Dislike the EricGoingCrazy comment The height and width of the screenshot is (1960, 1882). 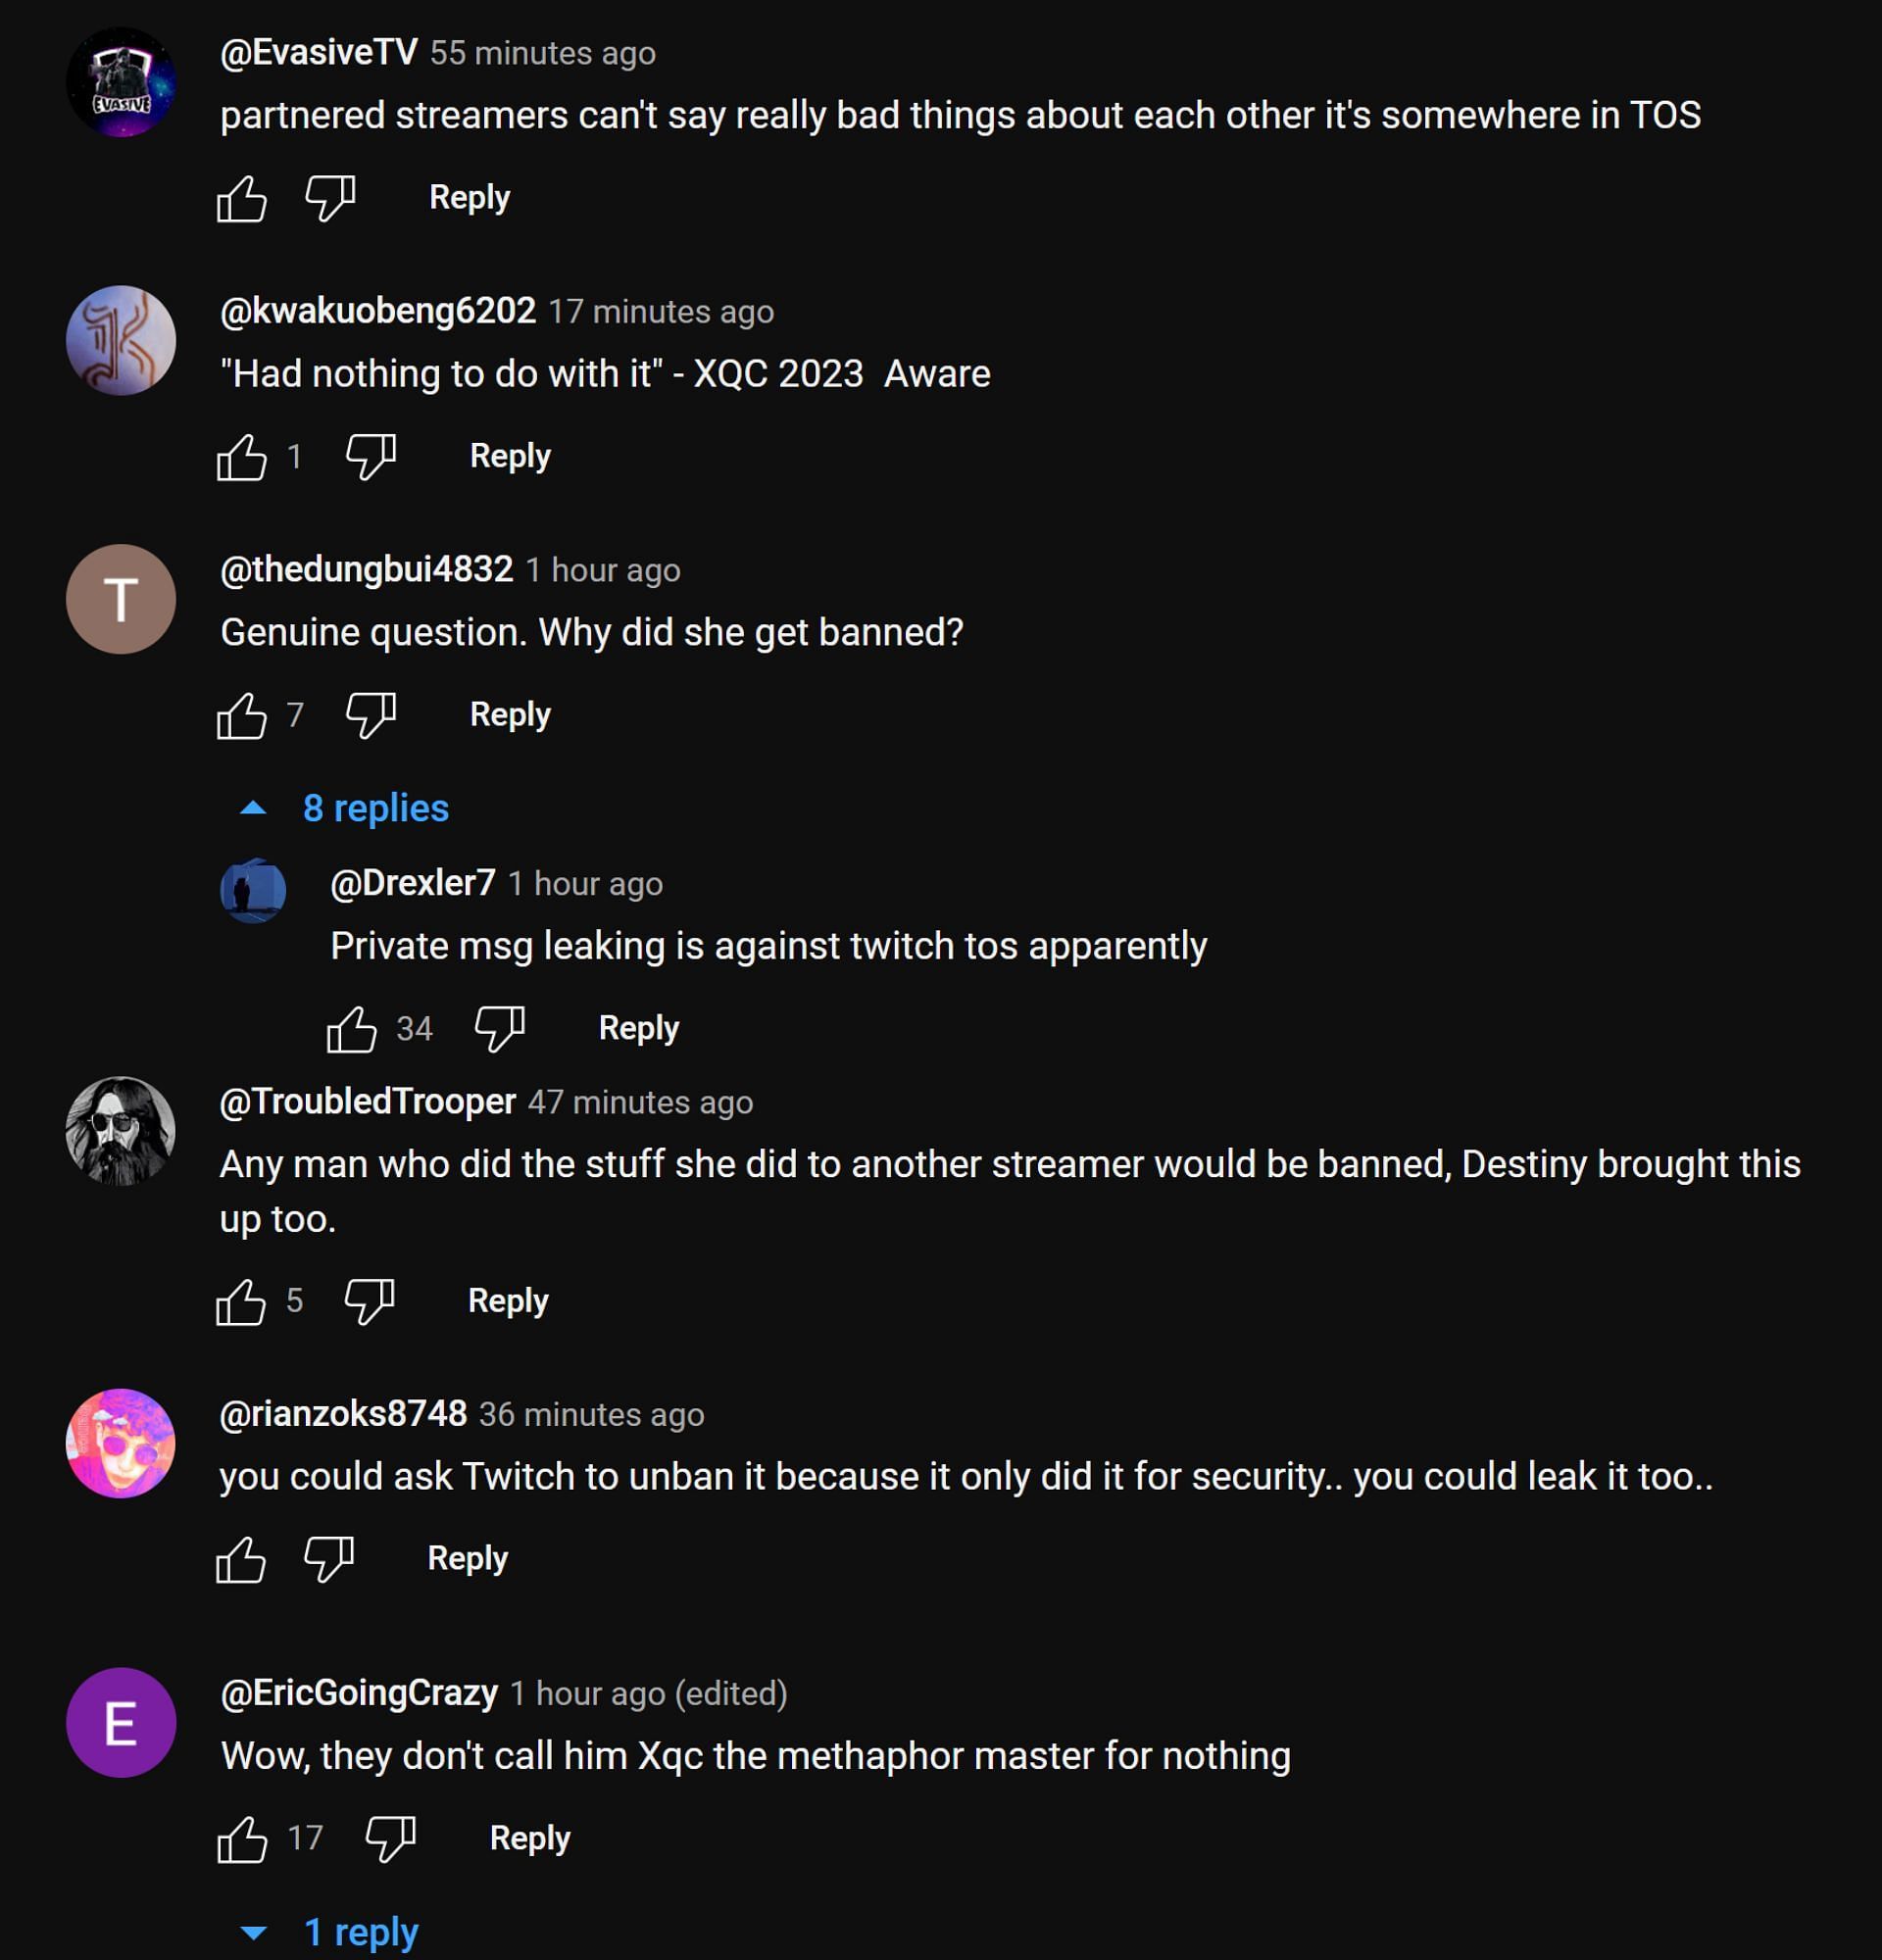point(390,1838)
